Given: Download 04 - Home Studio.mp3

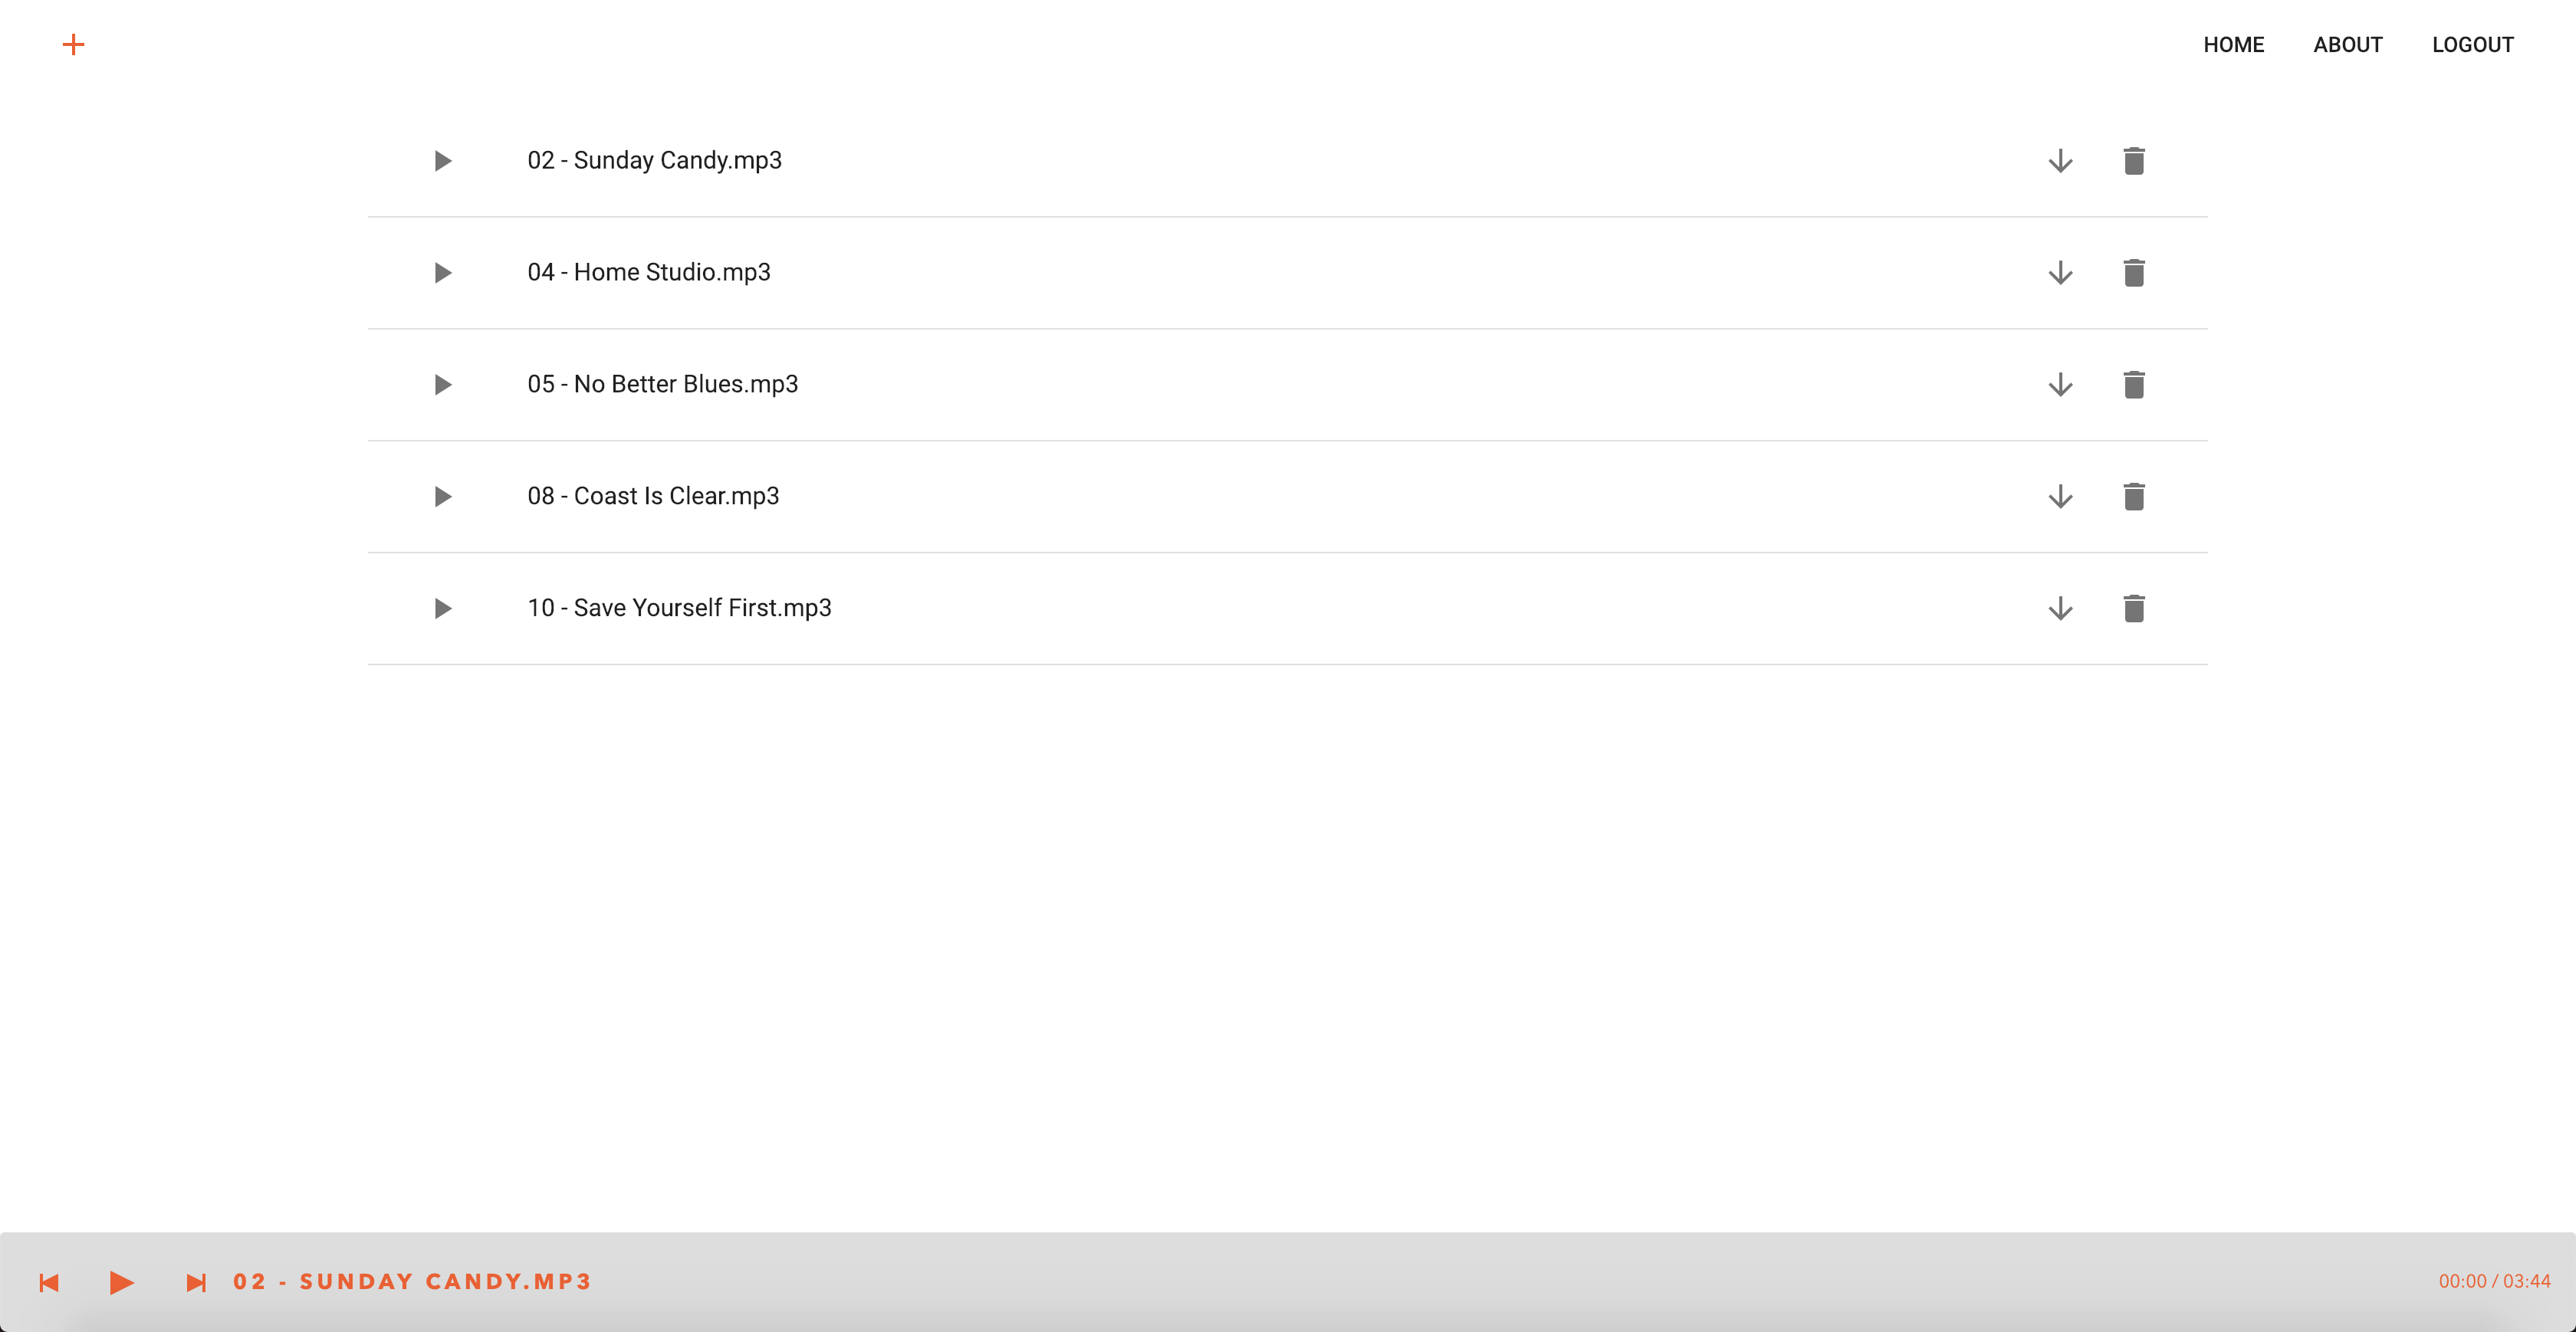Looking at the screenshot, I should tap(2060, 273).
